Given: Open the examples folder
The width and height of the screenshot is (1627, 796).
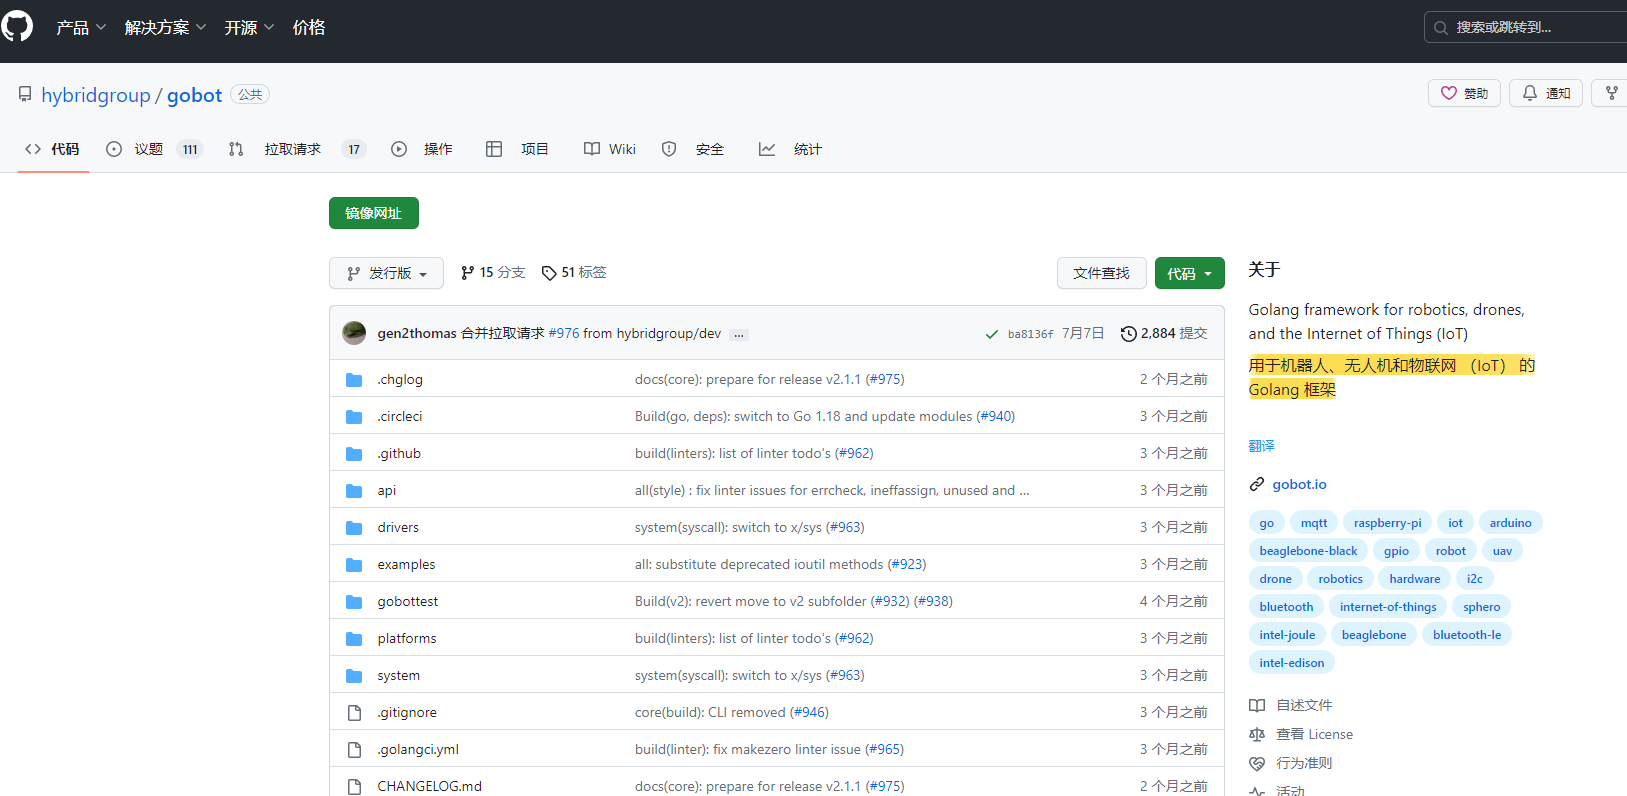Looking at the screenshot, I should [x=406, y=564].
